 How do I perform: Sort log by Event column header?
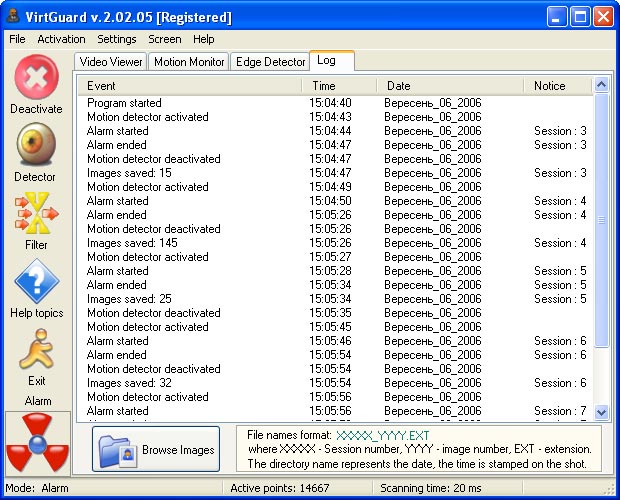click(x=190, y=86)
